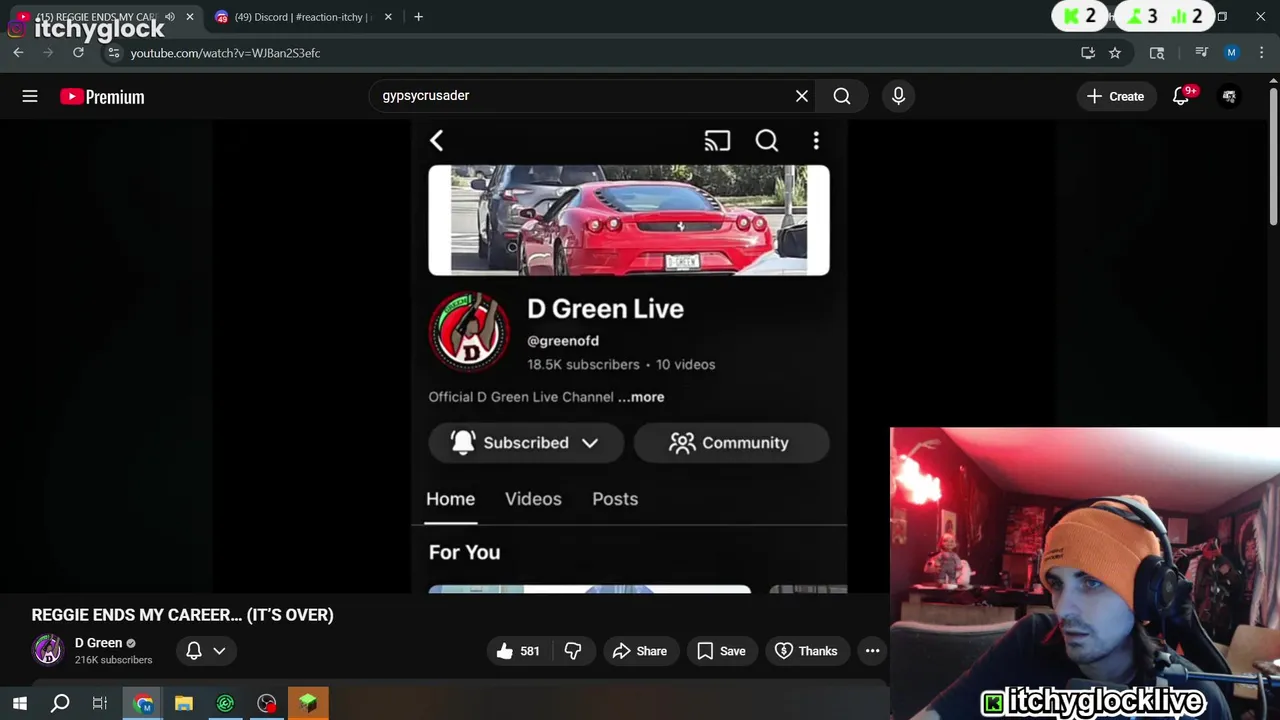Open YouTube notifications bell
The height and width of the screenshot is (720, 1280).
(x=1181, y=96)
